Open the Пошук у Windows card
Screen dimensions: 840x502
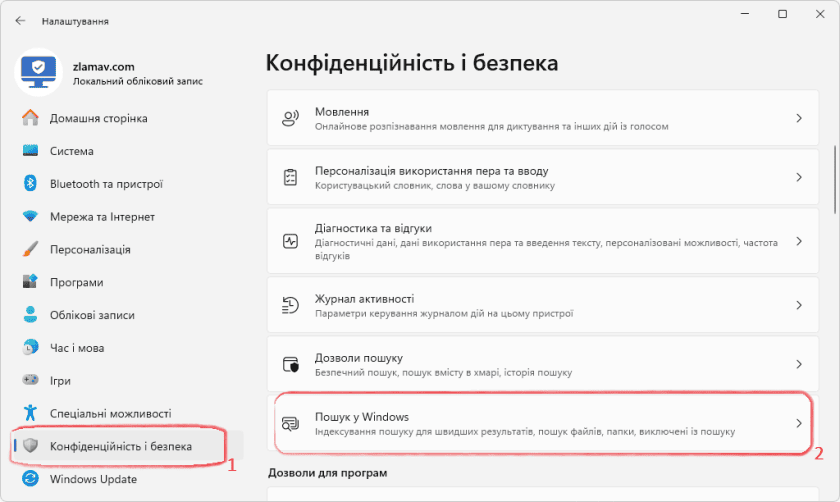pos(543,423)
